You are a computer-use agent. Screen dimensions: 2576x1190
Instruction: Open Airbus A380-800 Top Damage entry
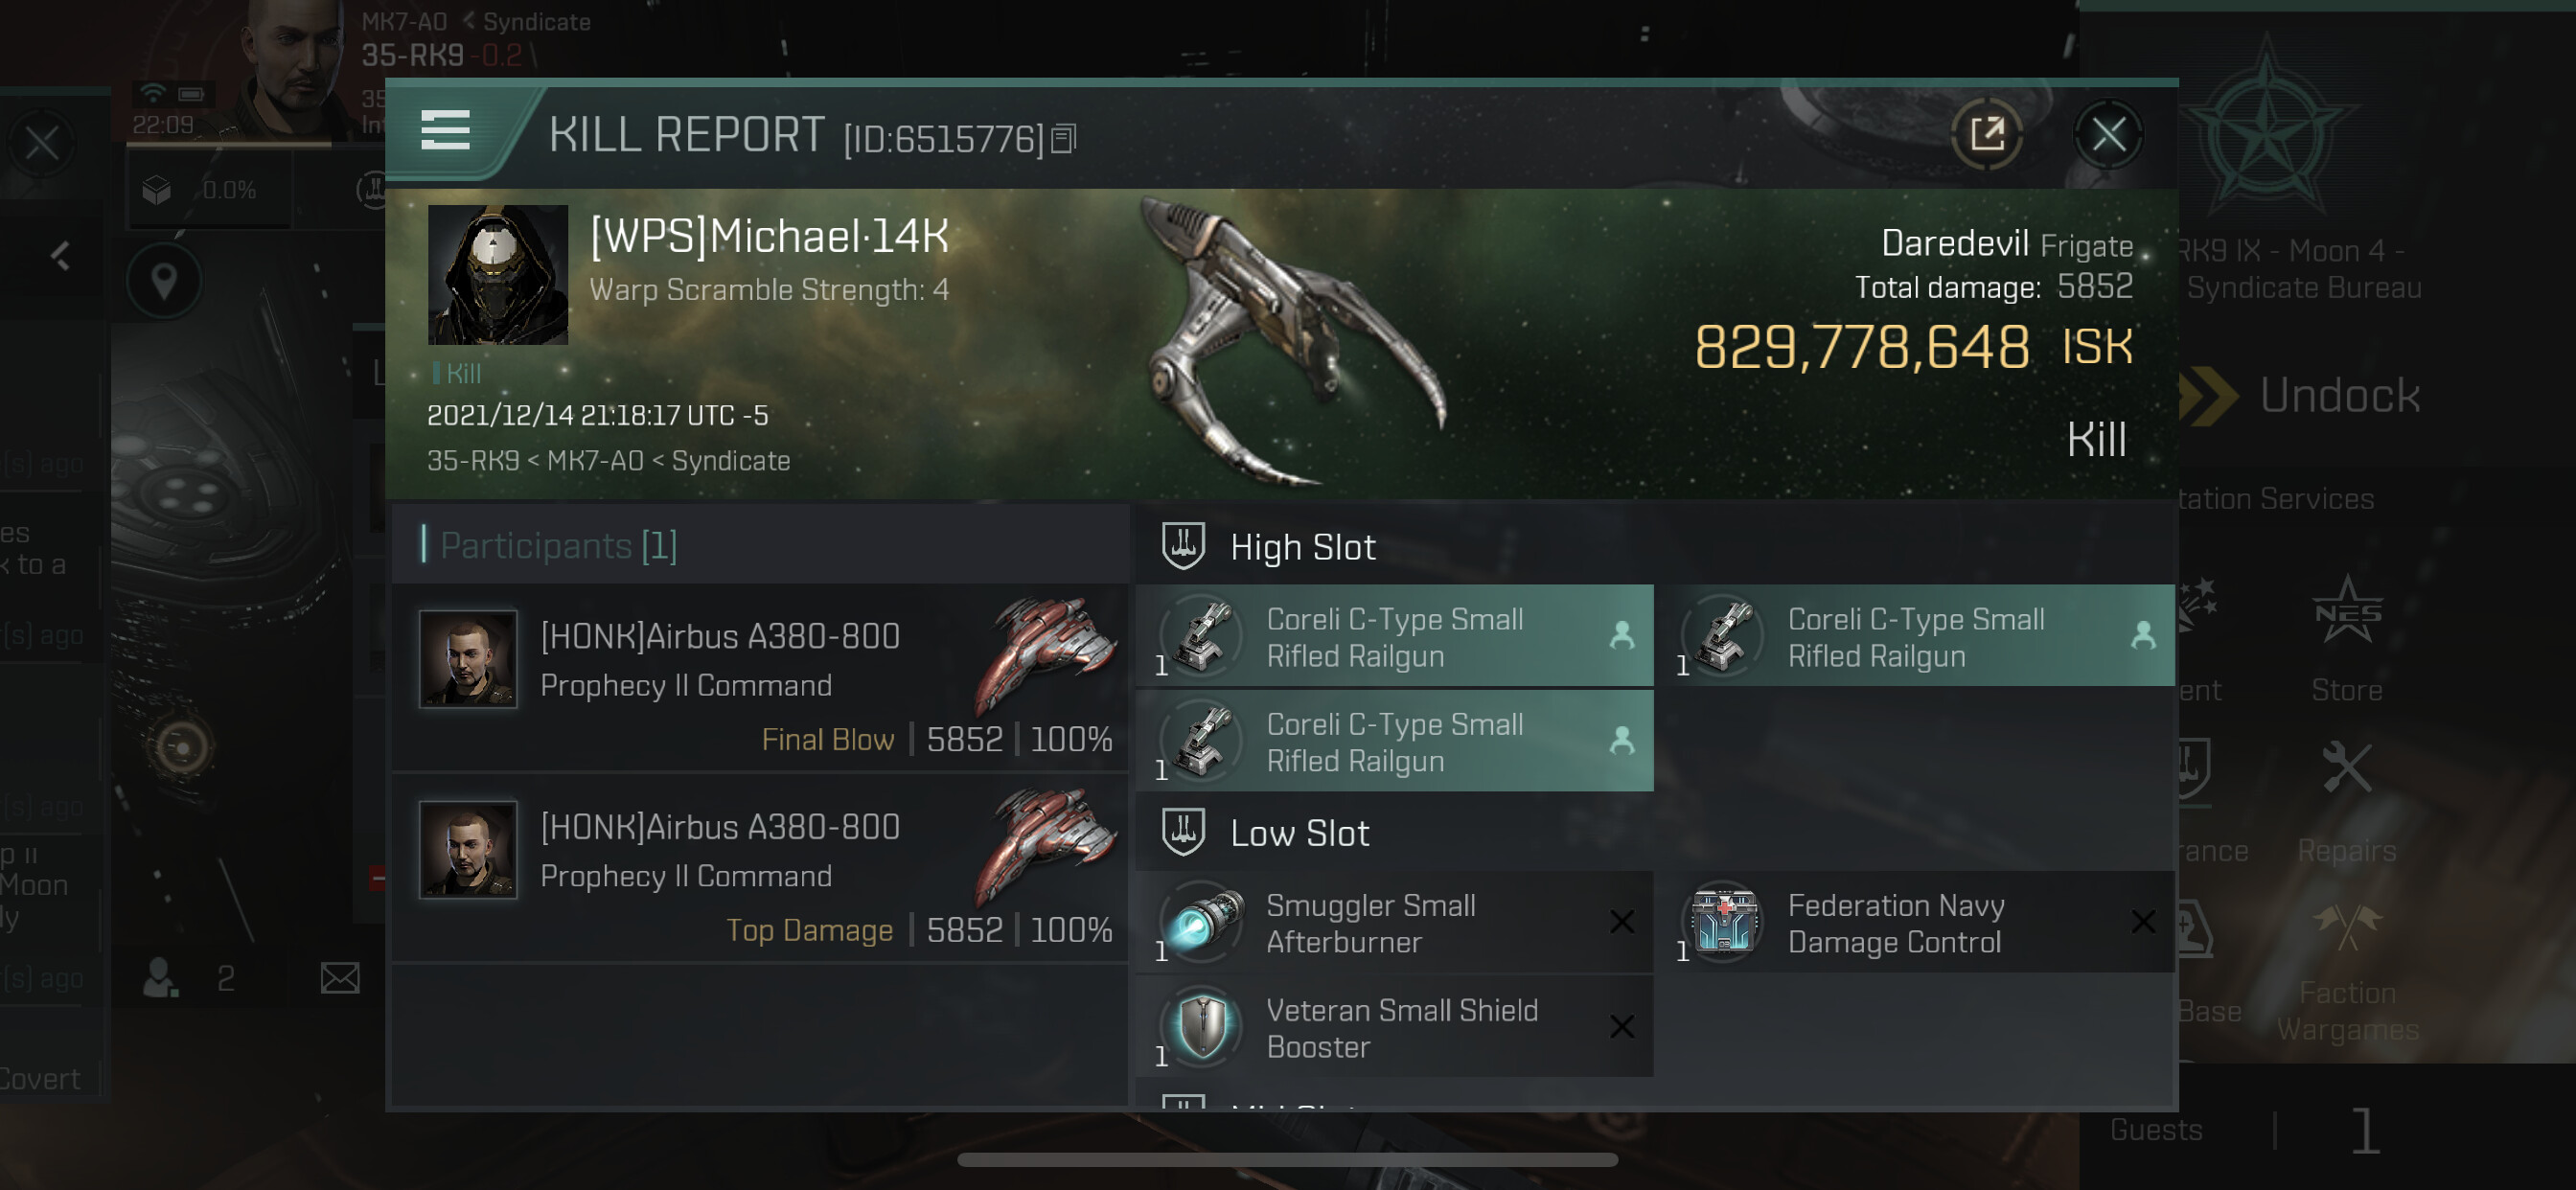760,867
